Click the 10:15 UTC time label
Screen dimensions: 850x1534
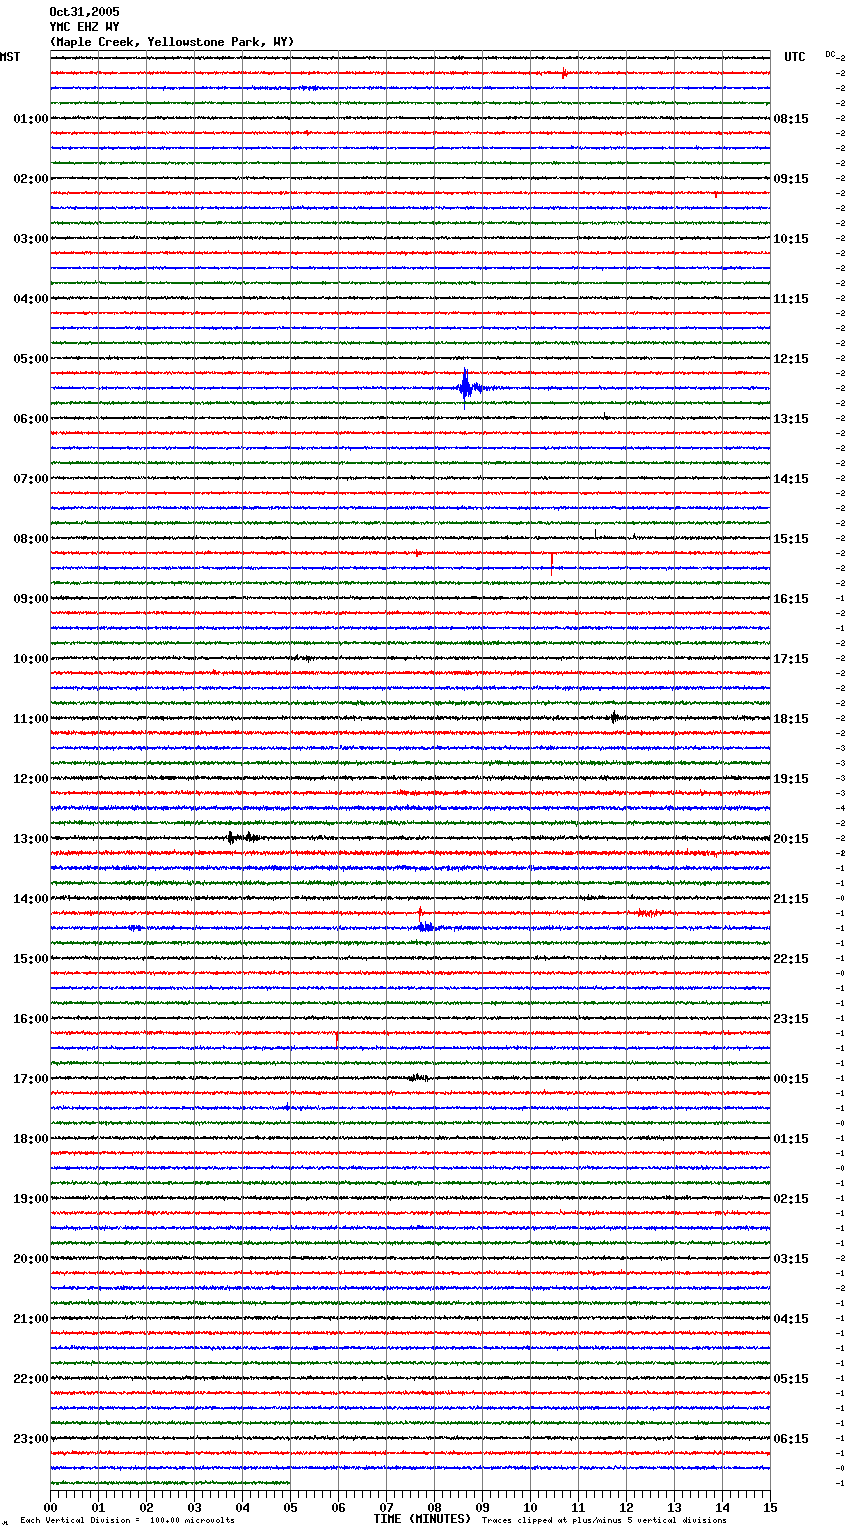tap(791, 239)
